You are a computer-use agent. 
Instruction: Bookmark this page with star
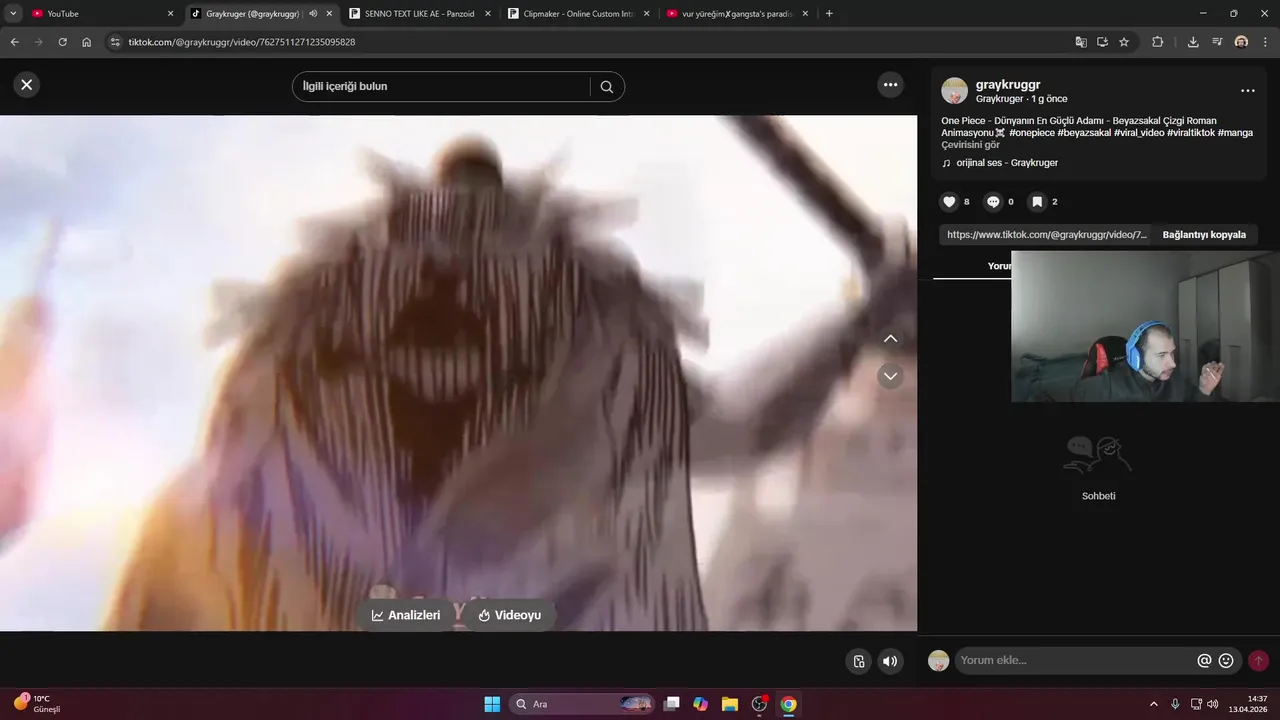tap(1124, 42)
